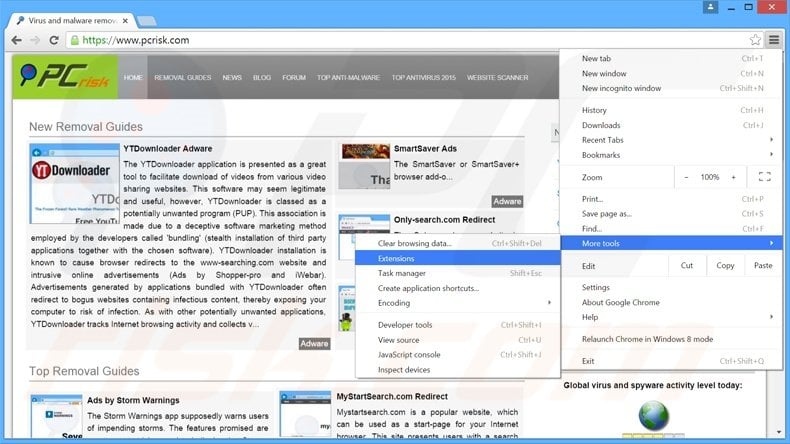
Task: Increase zoom with the plus button
Action: (x=733, y=177)
